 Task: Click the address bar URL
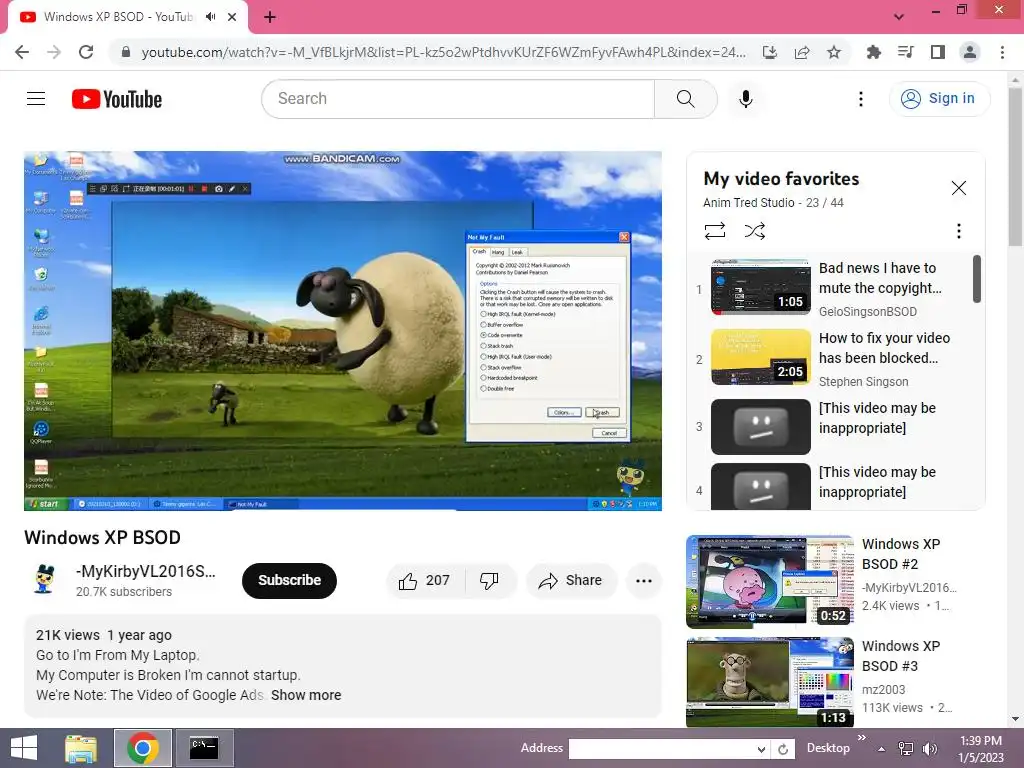tap(443, 52)
